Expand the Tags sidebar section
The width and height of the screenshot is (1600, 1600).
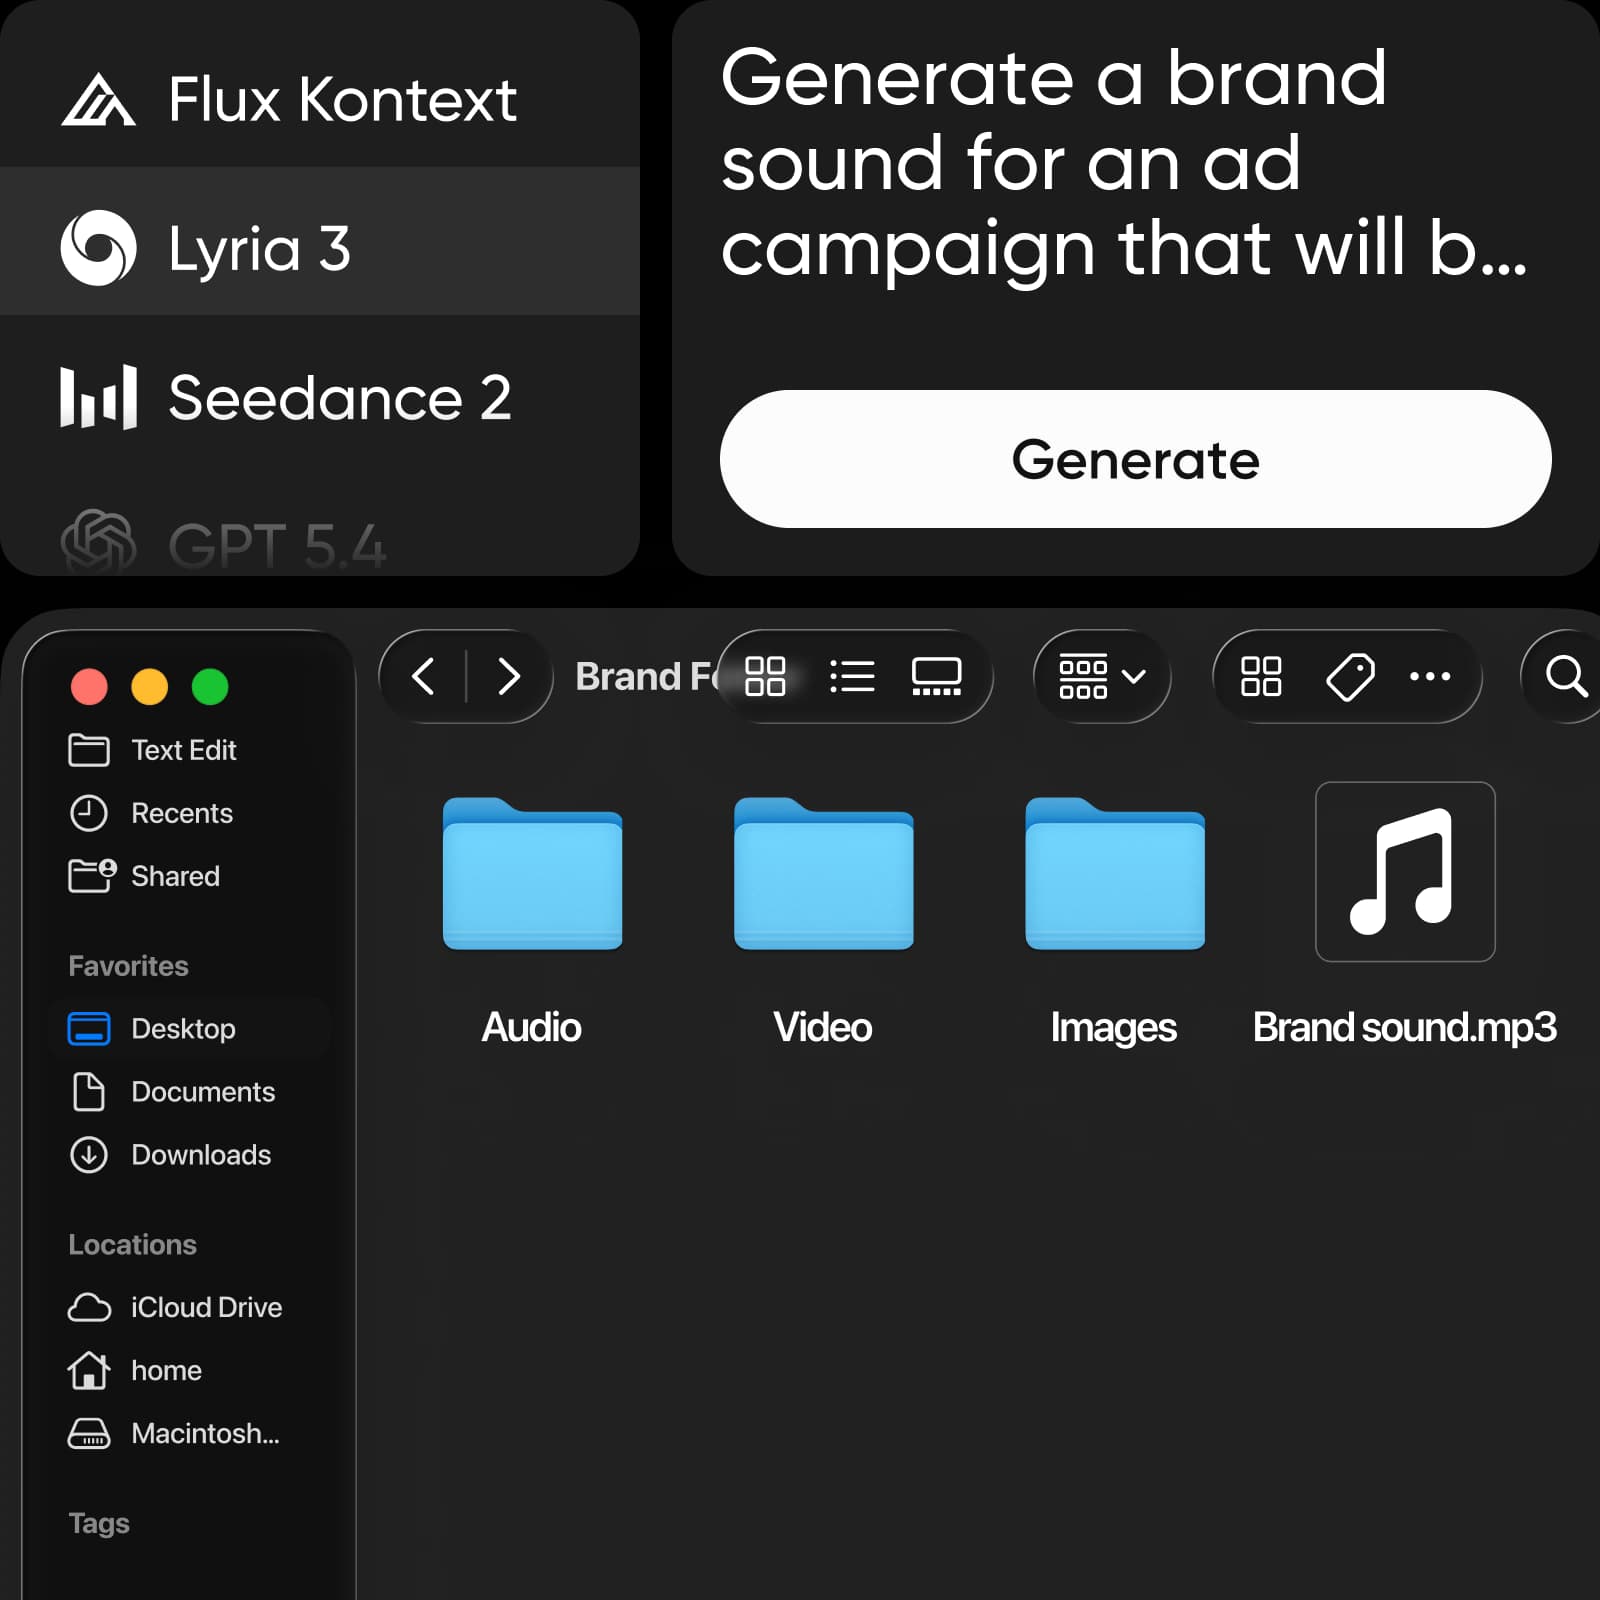99,1524
